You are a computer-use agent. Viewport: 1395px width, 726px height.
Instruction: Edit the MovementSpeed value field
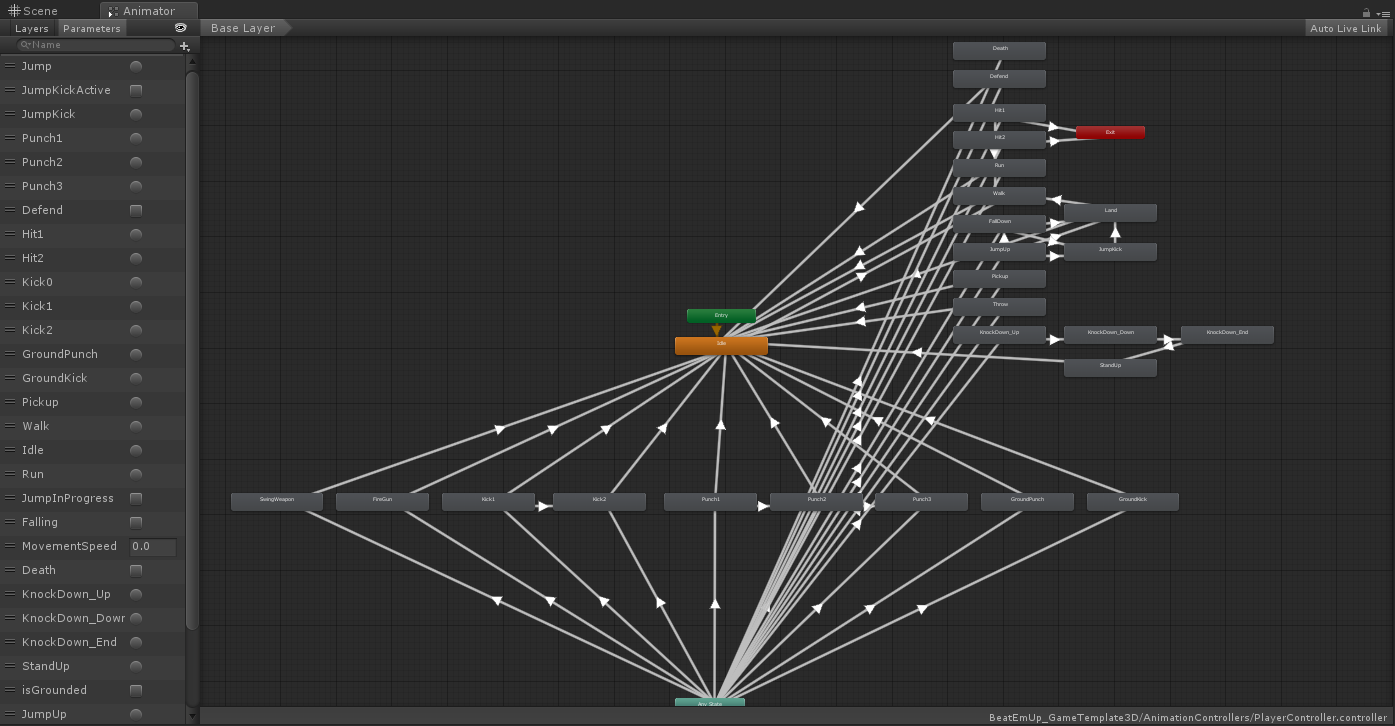153,546
